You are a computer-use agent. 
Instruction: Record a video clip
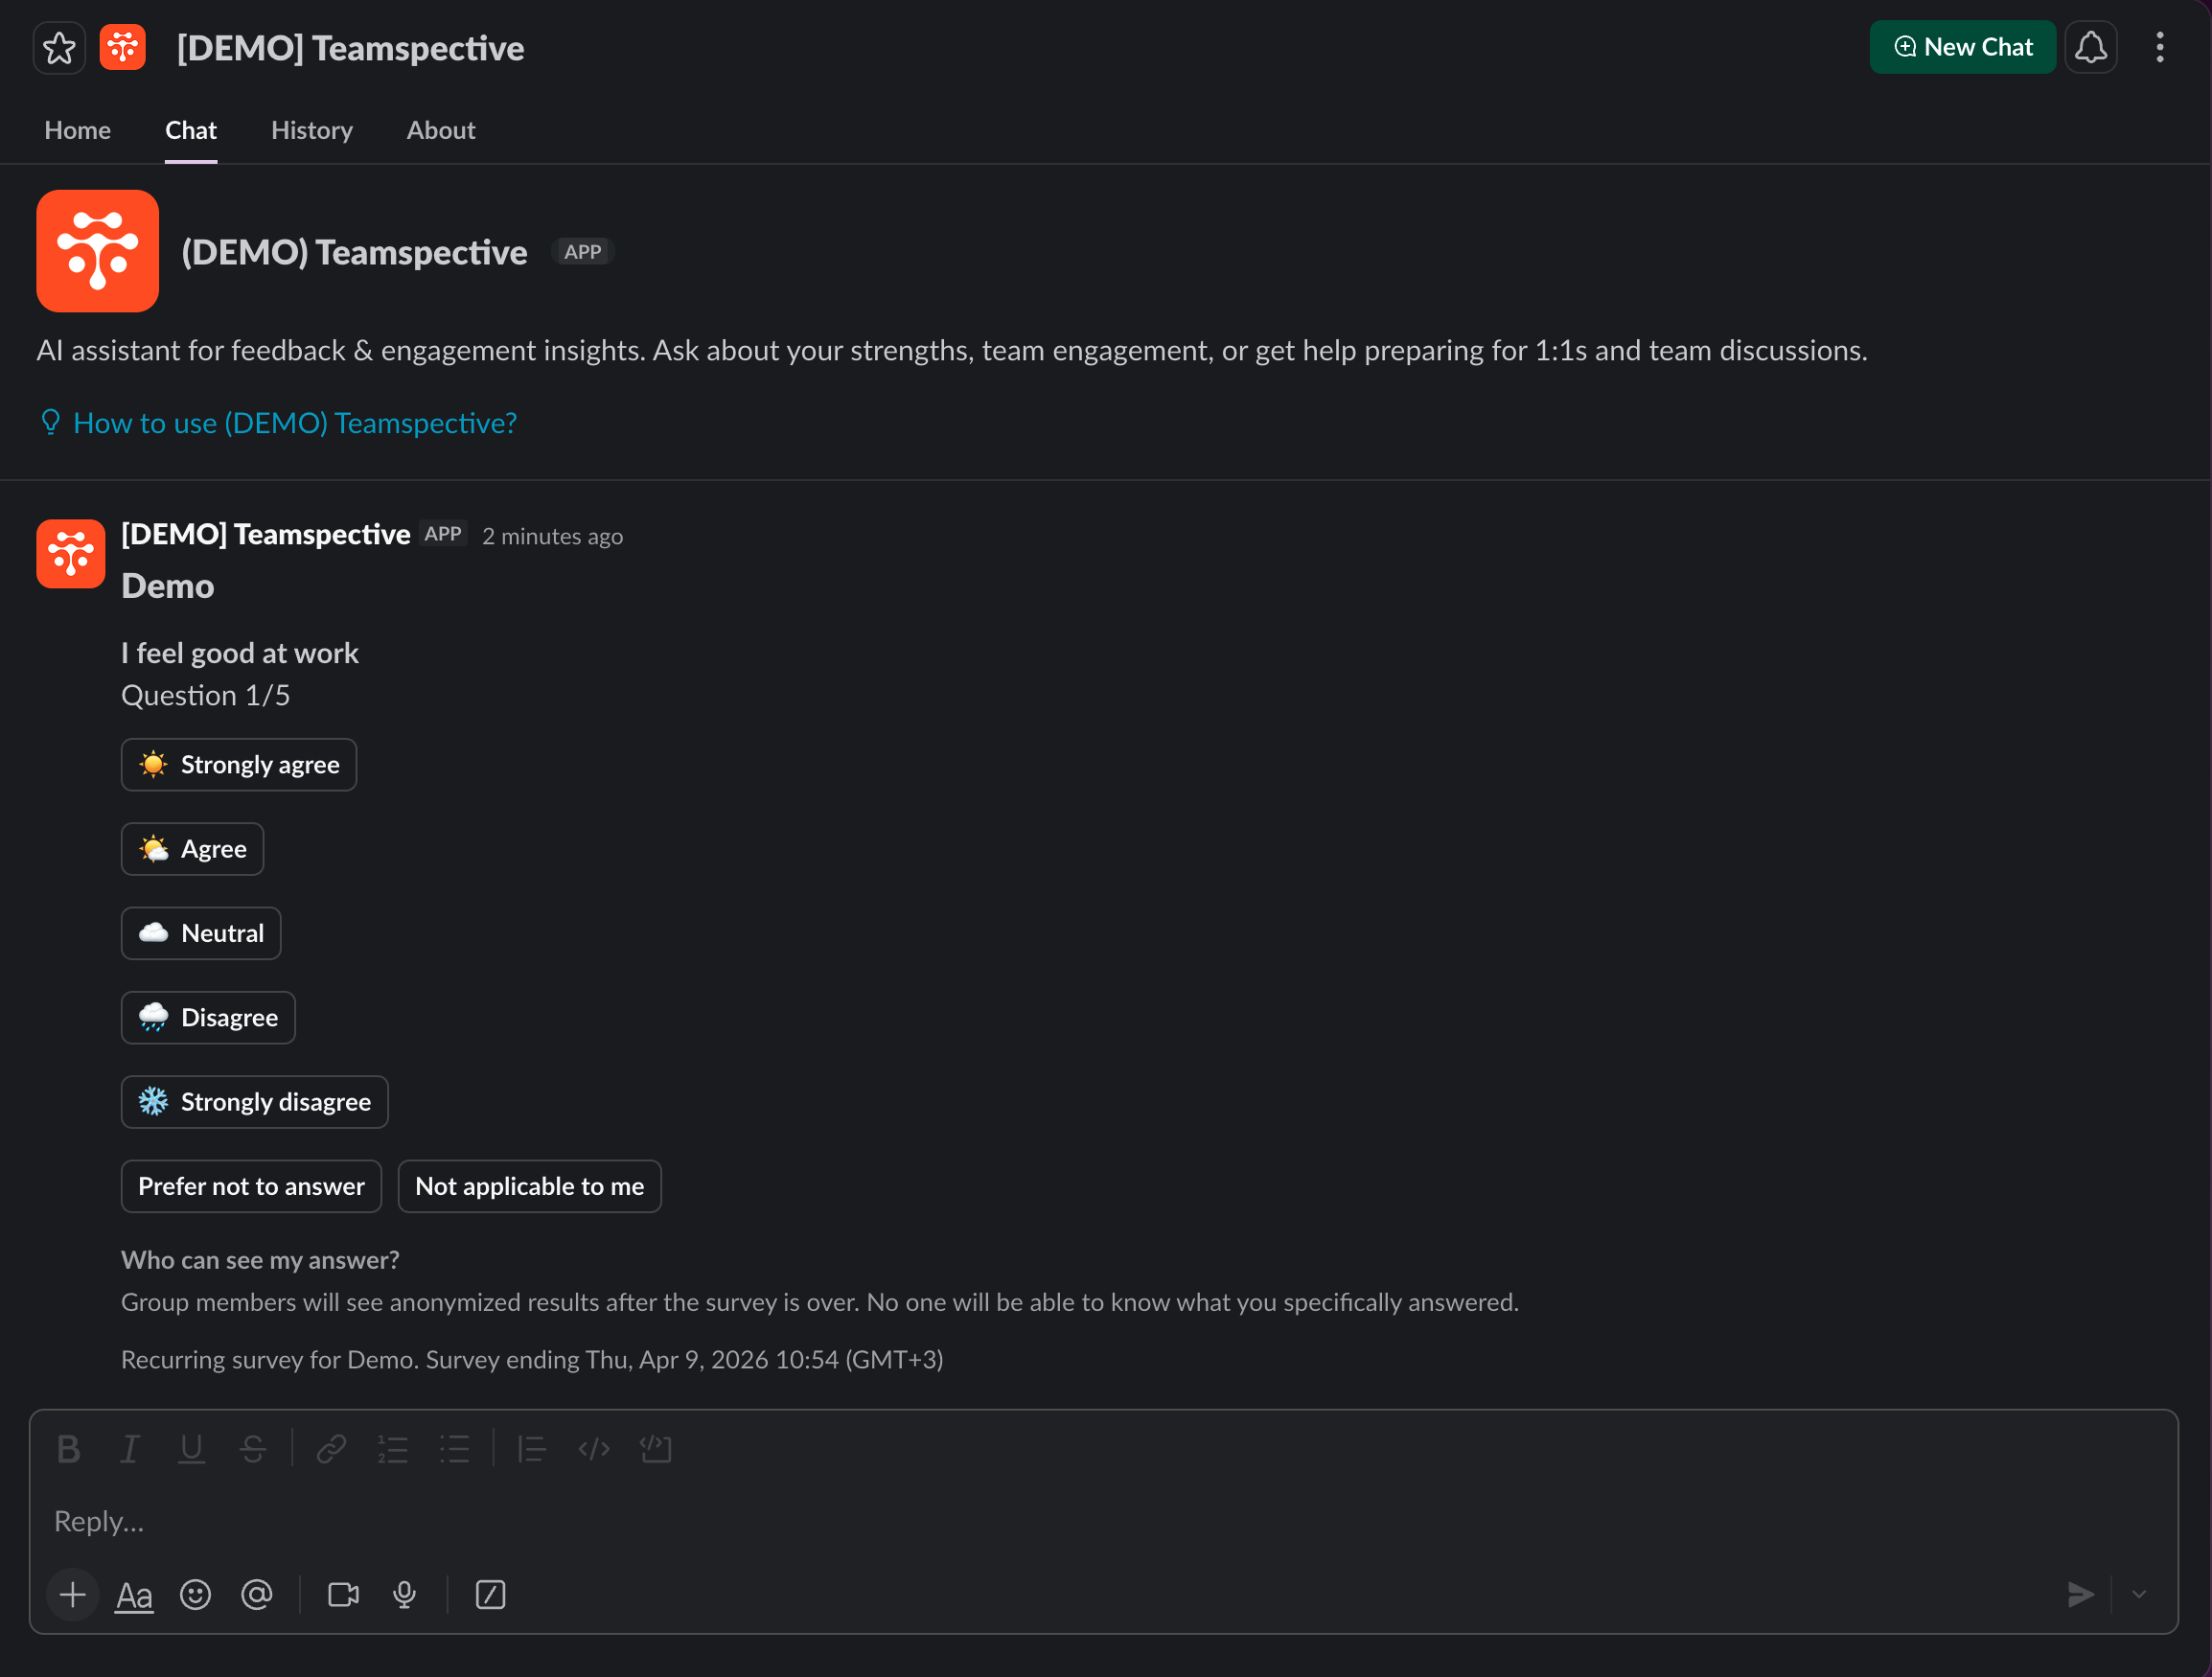[343, 1594]
